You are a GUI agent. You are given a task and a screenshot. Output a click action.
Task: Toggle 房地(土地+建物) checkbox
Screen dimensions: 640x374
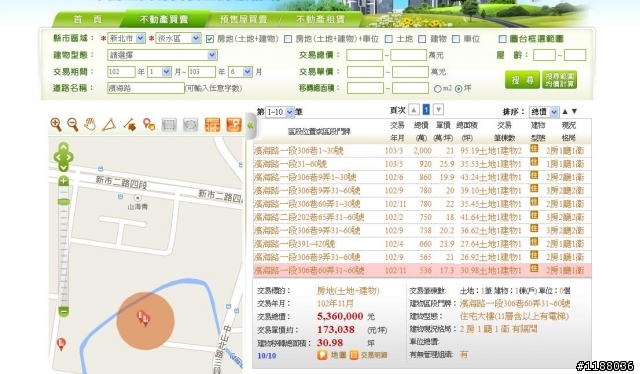point(210,39)
